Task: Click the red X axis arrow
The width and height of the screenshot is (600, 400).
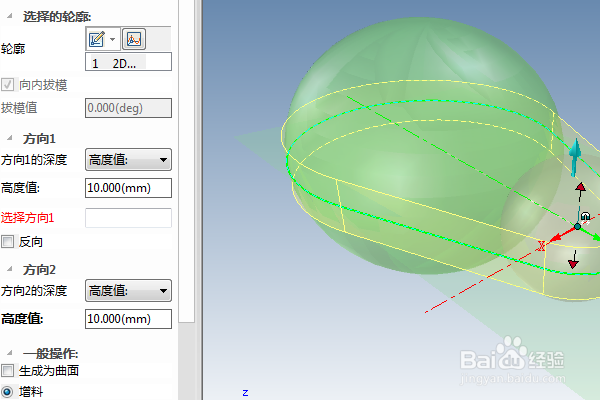Action: [562, 234]
